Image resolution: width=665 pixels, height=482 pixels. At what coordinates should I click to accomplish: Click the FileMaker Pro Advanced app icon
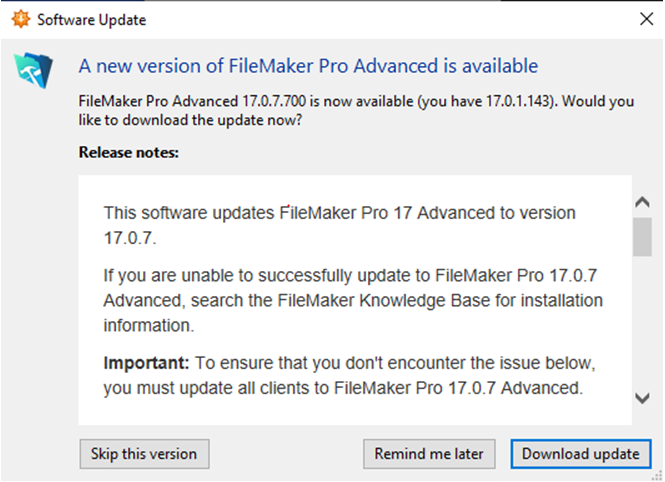(x=33, y=70)
